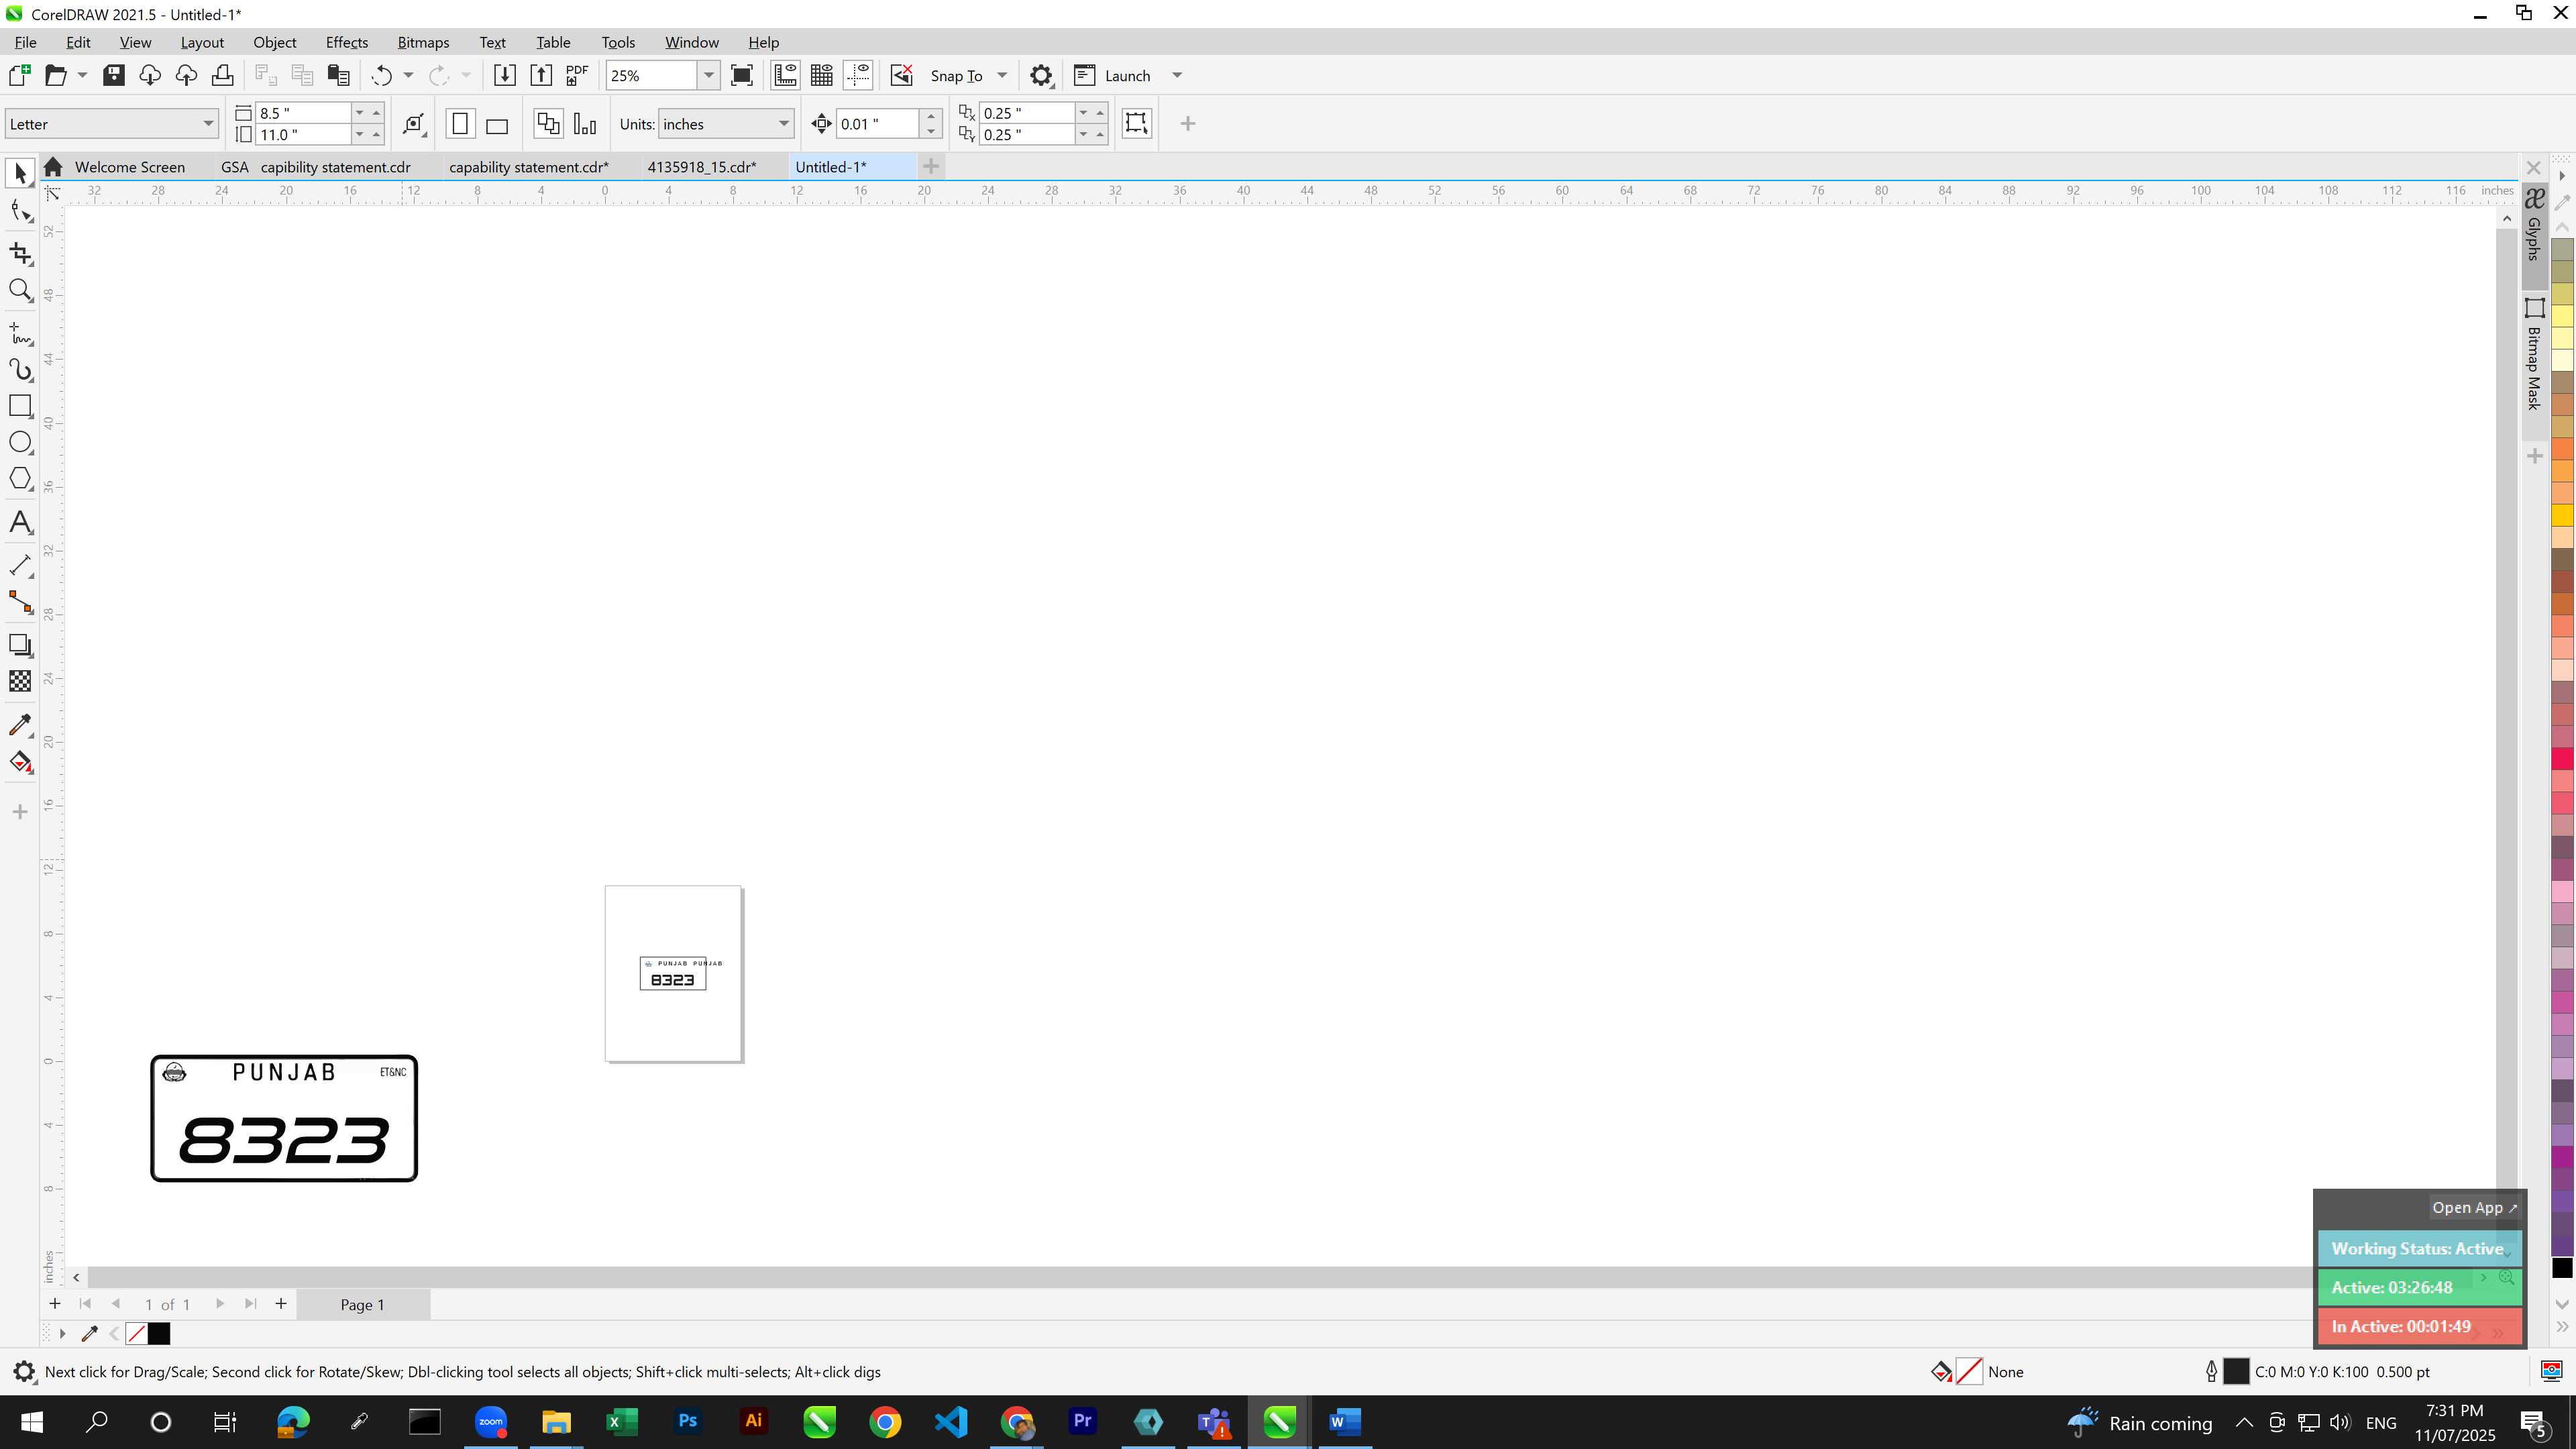Image resolution: width=2576 pixels, height=1449 pixels.
Task: Toggle show rulers
Action: pyautogui.click(x=785, y=75)
